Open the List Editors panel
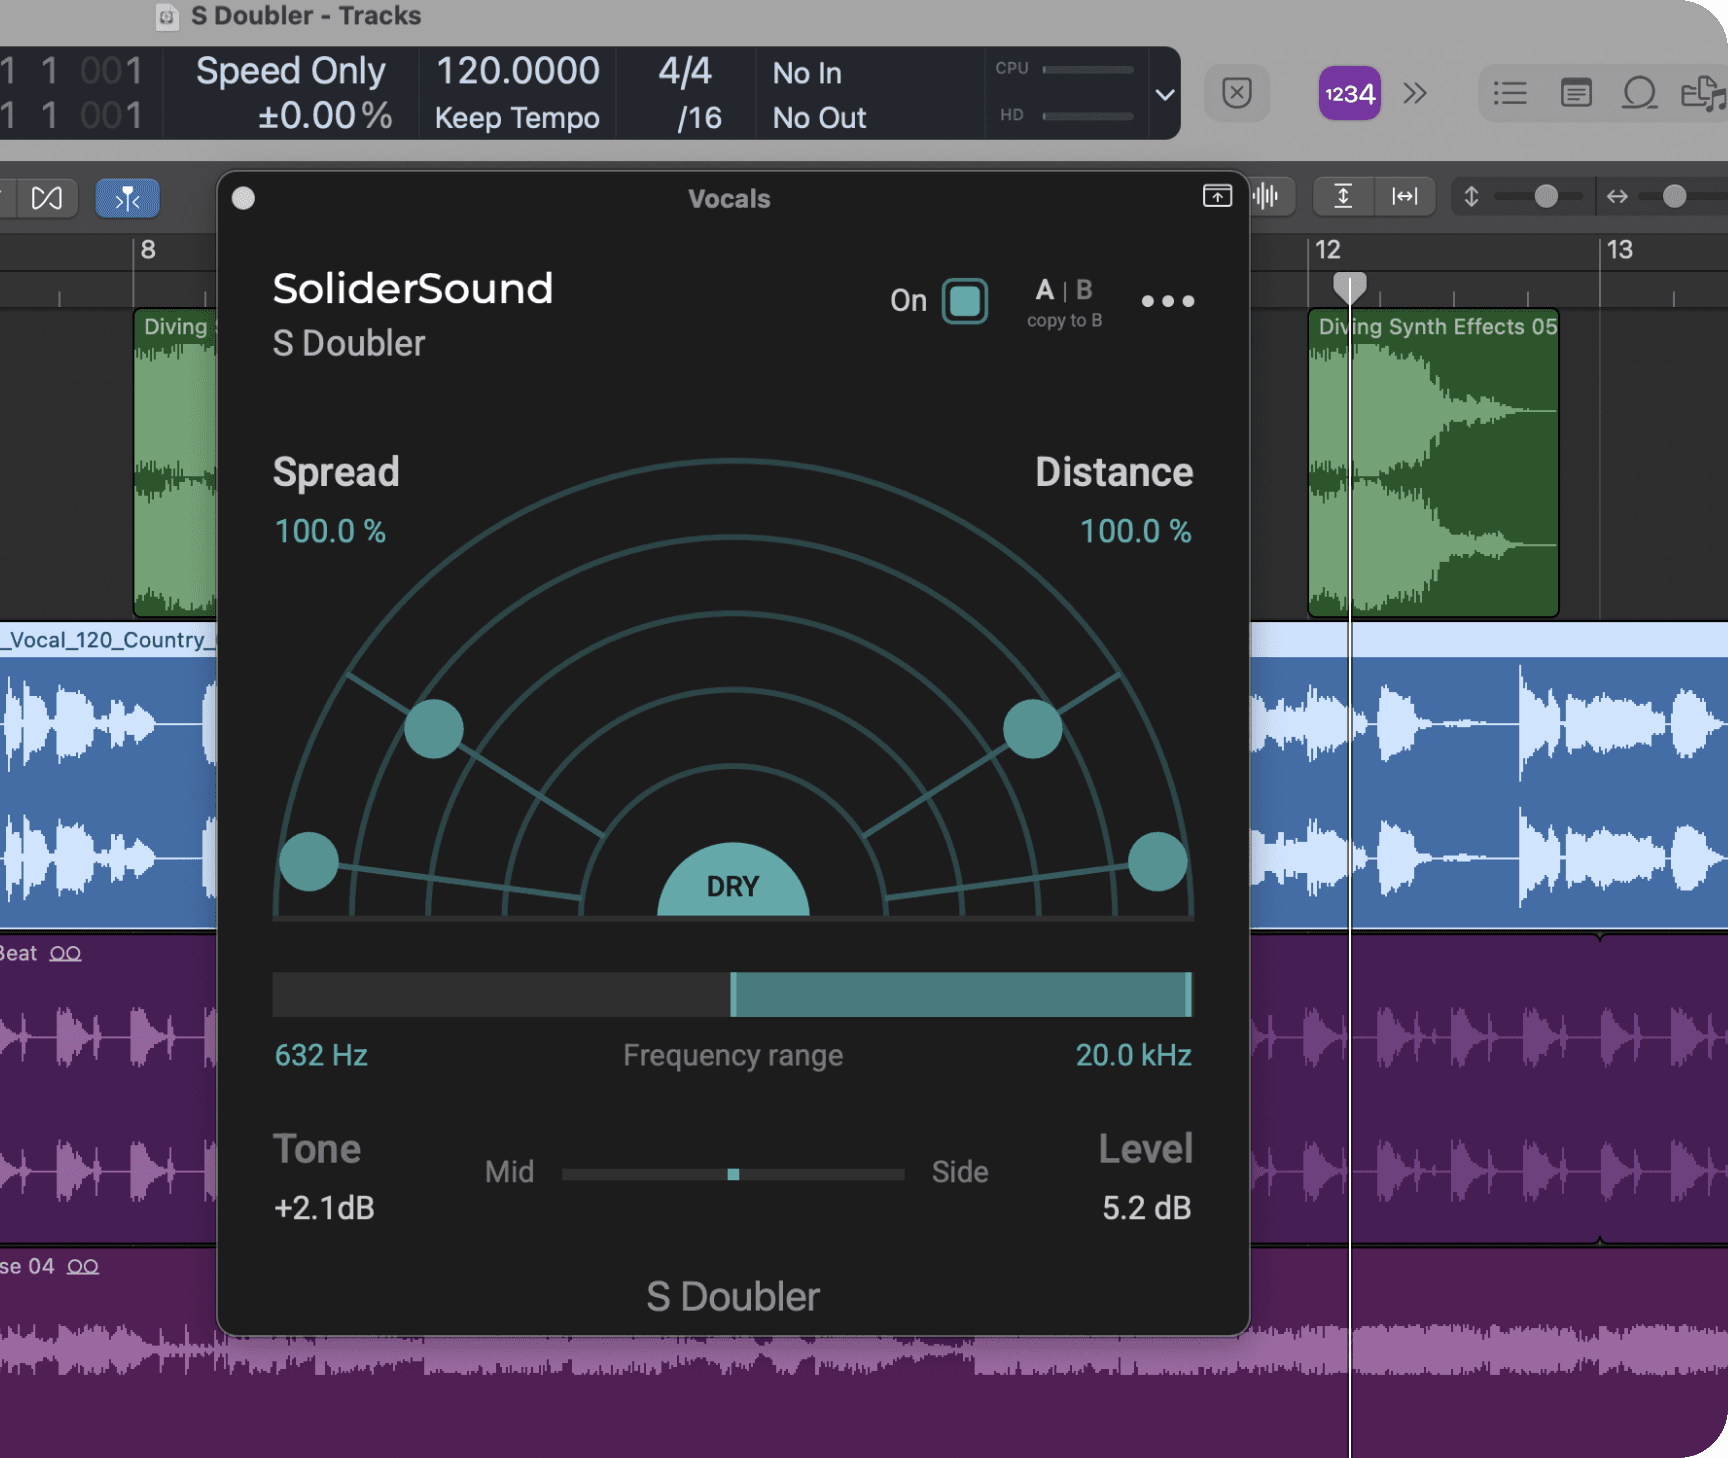 pyautogui.click(x=1510, y=93)
